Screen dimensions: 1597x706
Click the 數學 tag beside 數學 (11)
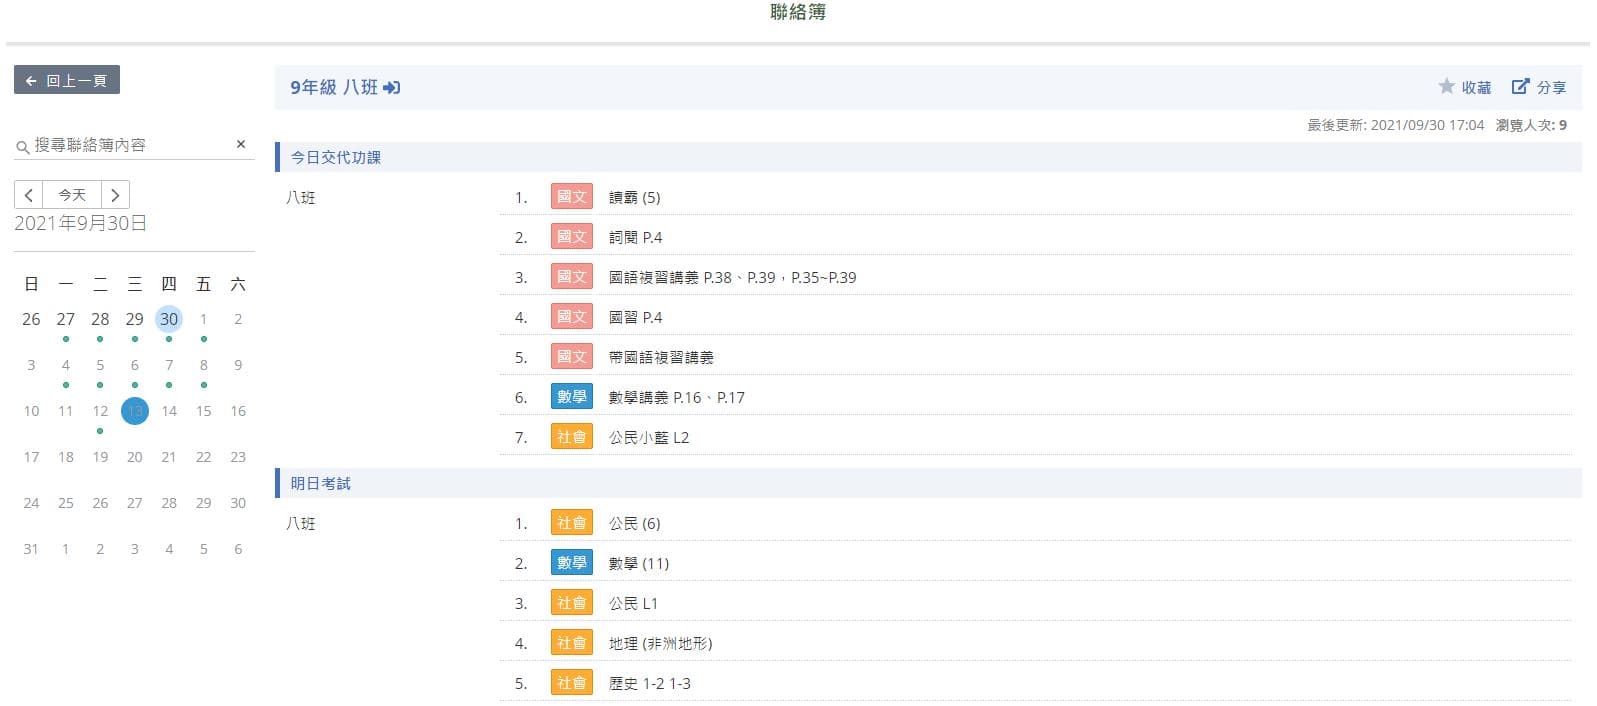pyautogui.click(x=572, y=563)
